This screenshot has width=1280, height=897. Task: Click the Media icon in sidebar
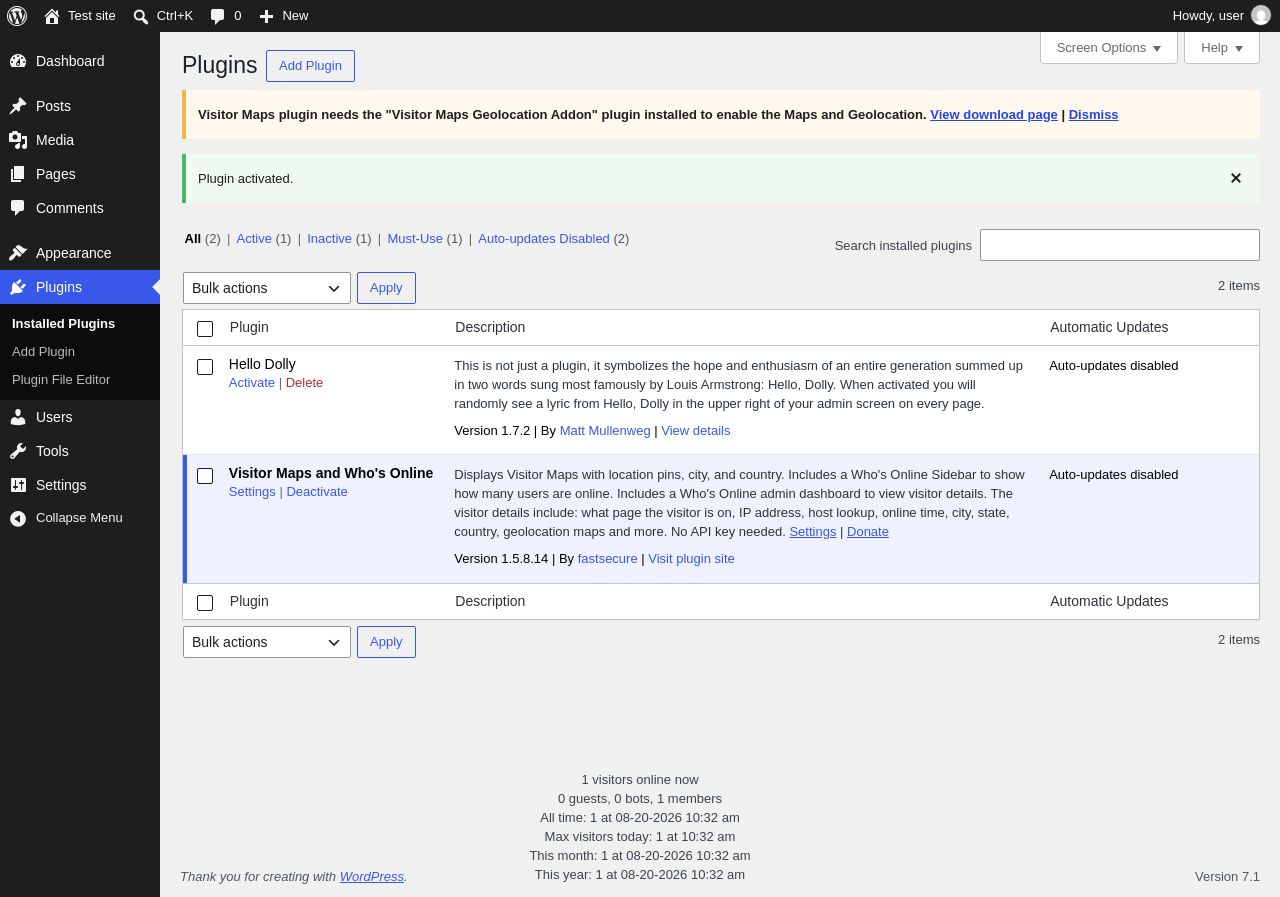point(18,140)
